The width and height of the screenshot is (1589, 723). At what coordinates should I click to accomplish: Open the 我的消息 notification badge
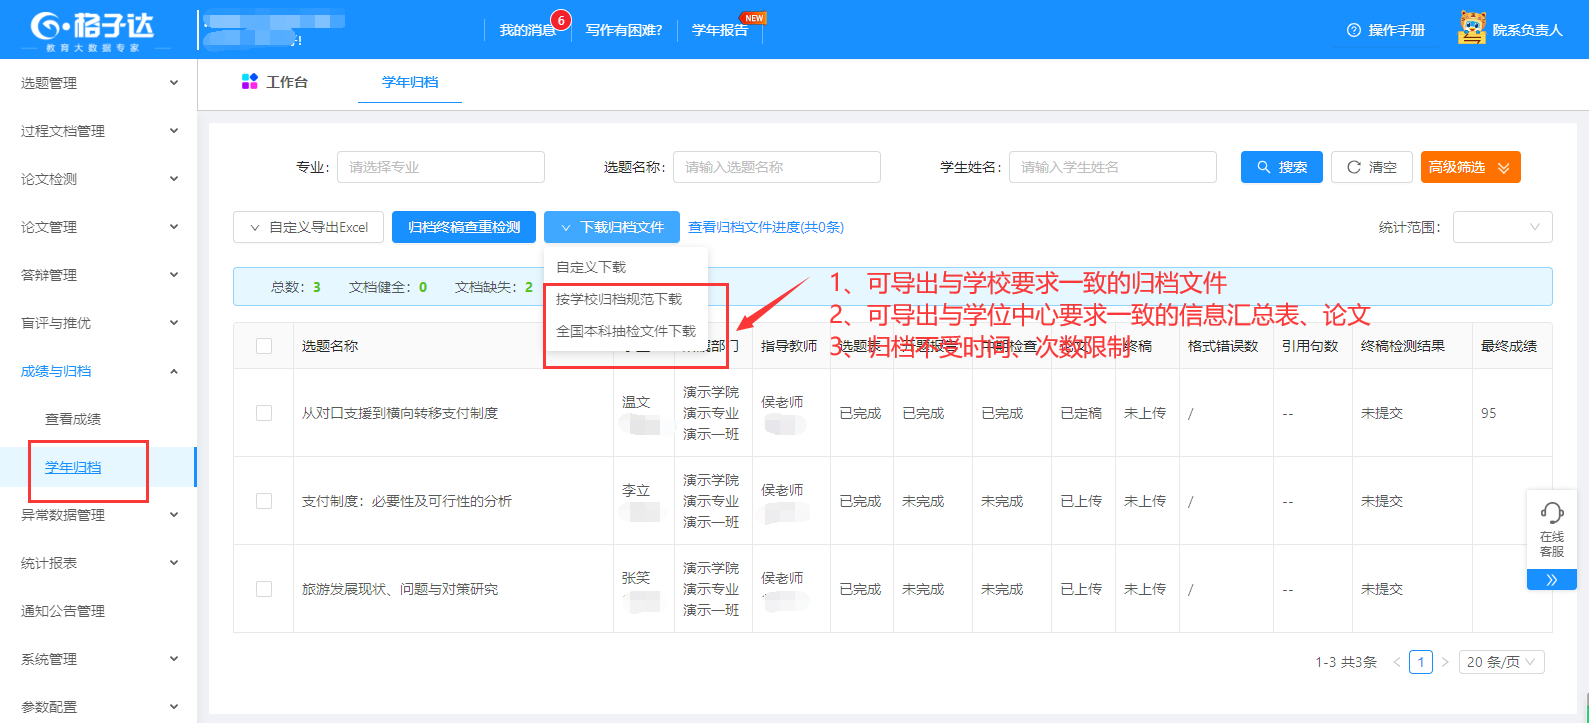coord(561,20)
